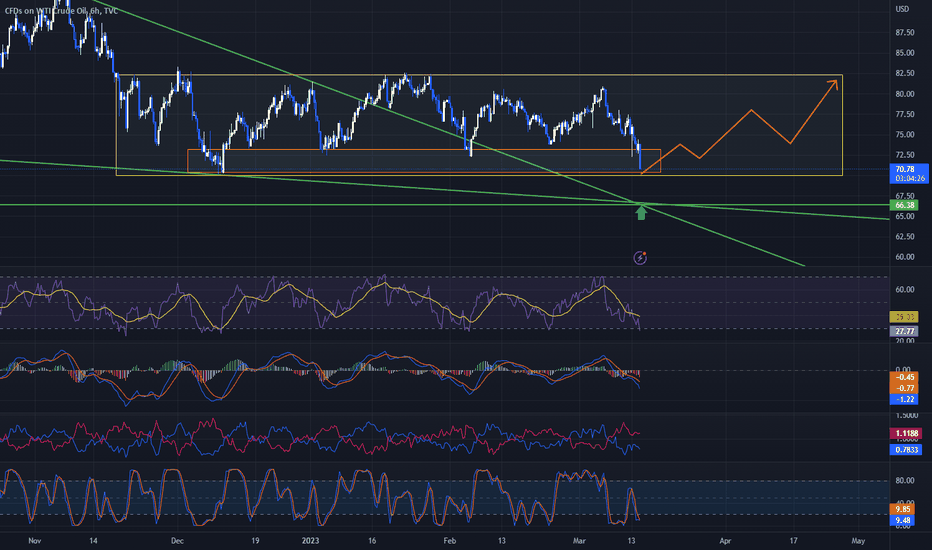Click the 80.00 level label in the stochastic pane
Viewport: 932px width, 550px height.
pos(905,480)
